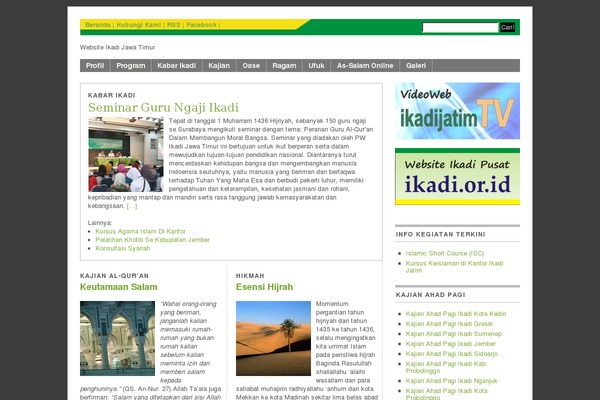
Task: Click the HIKMAH section heading
Action: point(250,276)
